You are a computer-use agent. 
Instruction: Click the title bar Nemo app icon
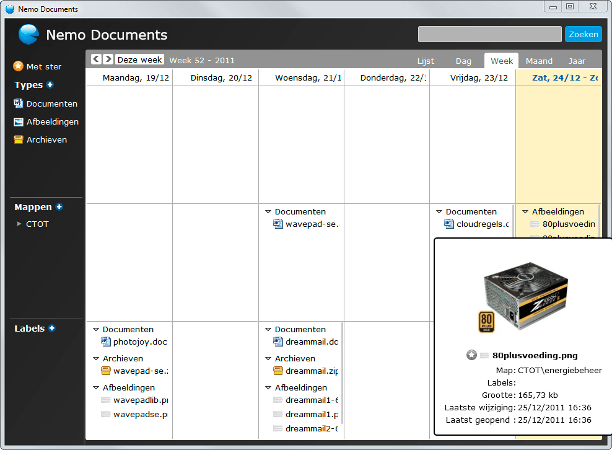10,9
